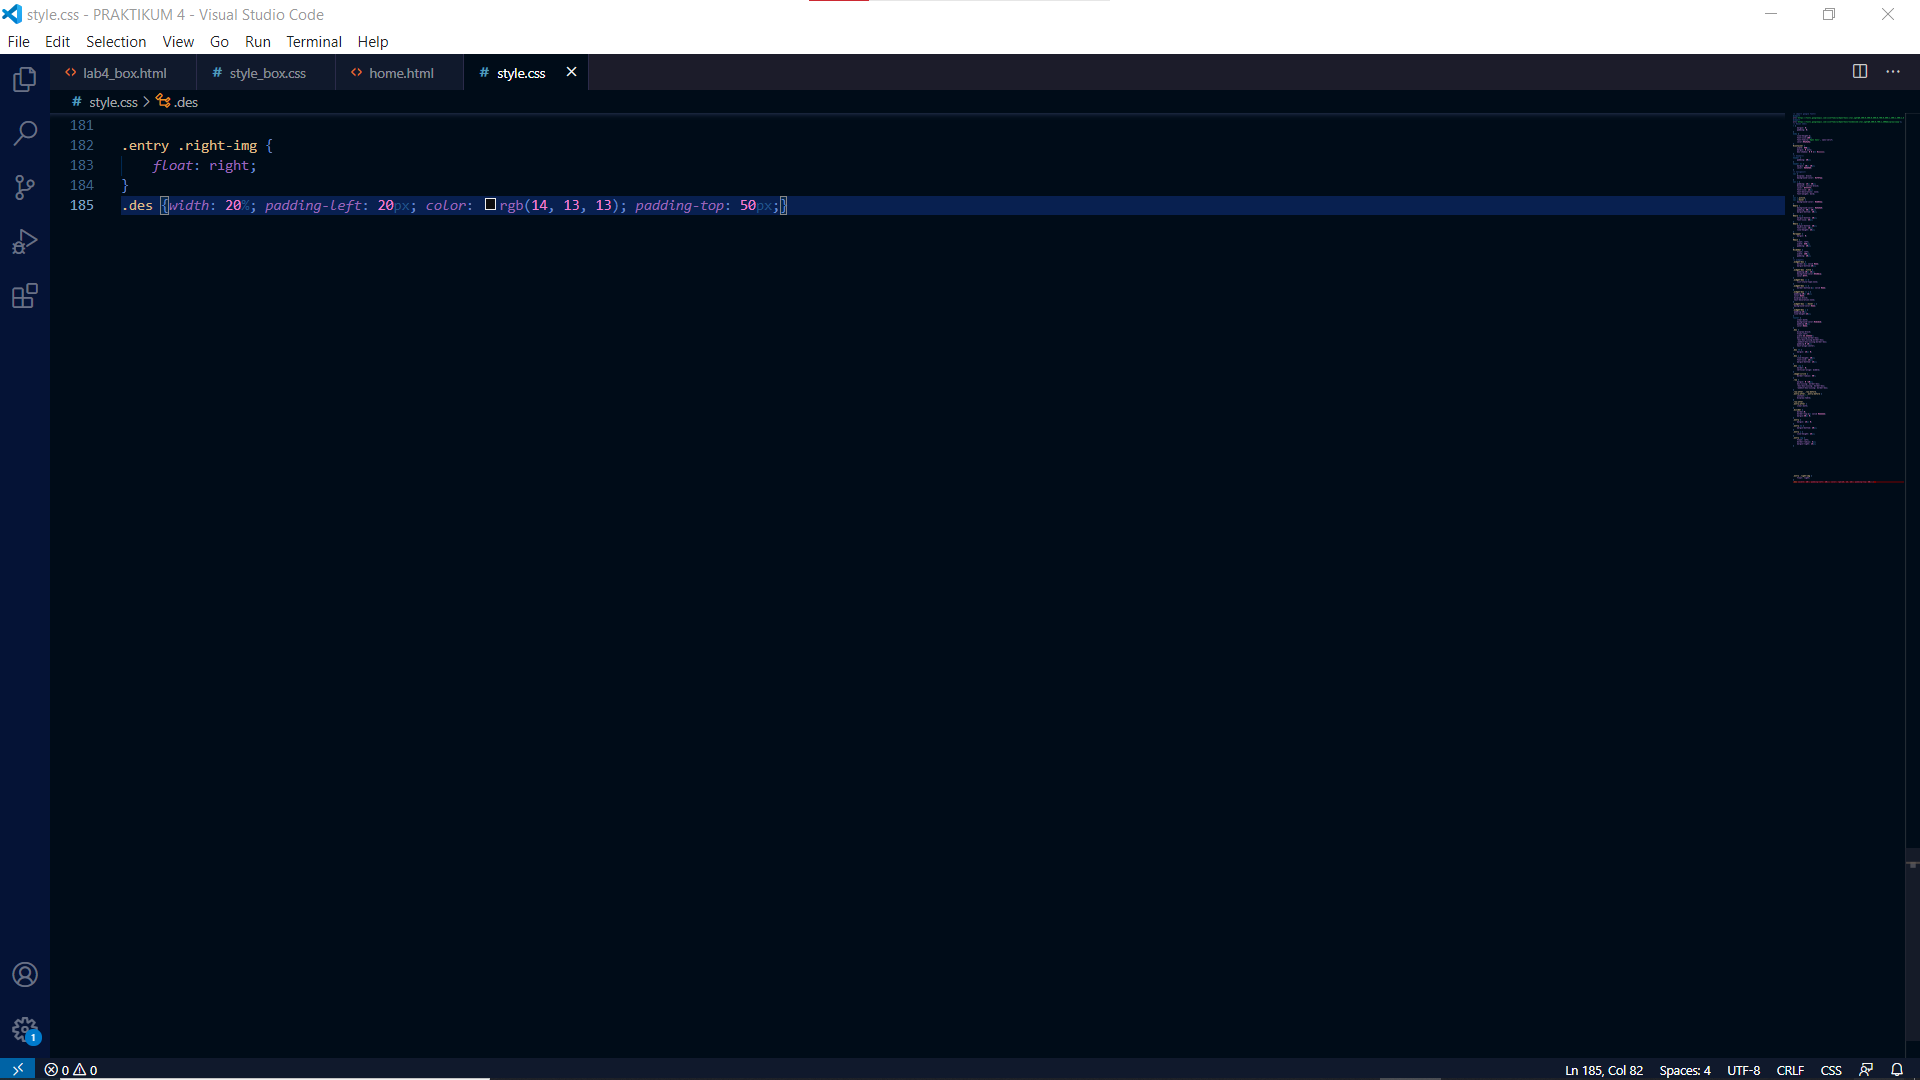Select encoding UTF-8 in status bar
Image resolution: width=1920 pixels, height=1080 pixels.
click(1743, 1070)
